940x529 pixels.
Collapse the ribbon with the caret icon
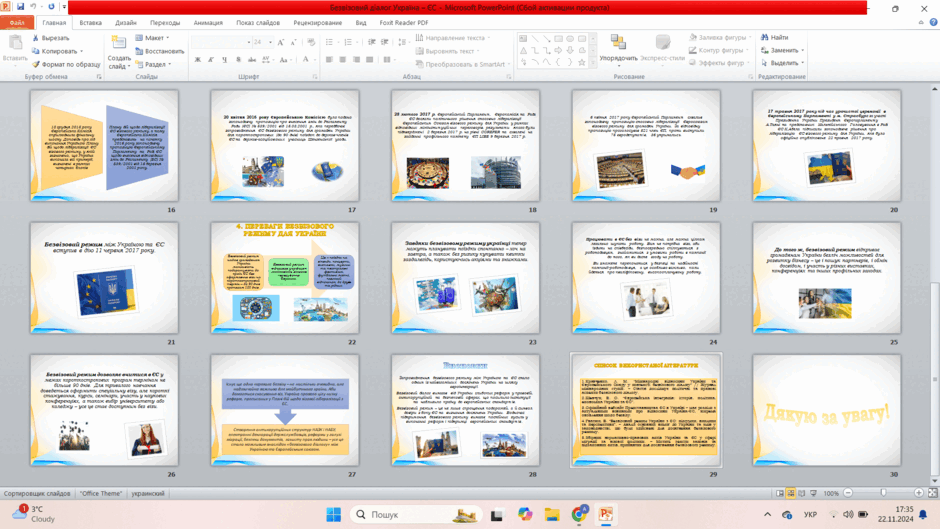(921, 22)
